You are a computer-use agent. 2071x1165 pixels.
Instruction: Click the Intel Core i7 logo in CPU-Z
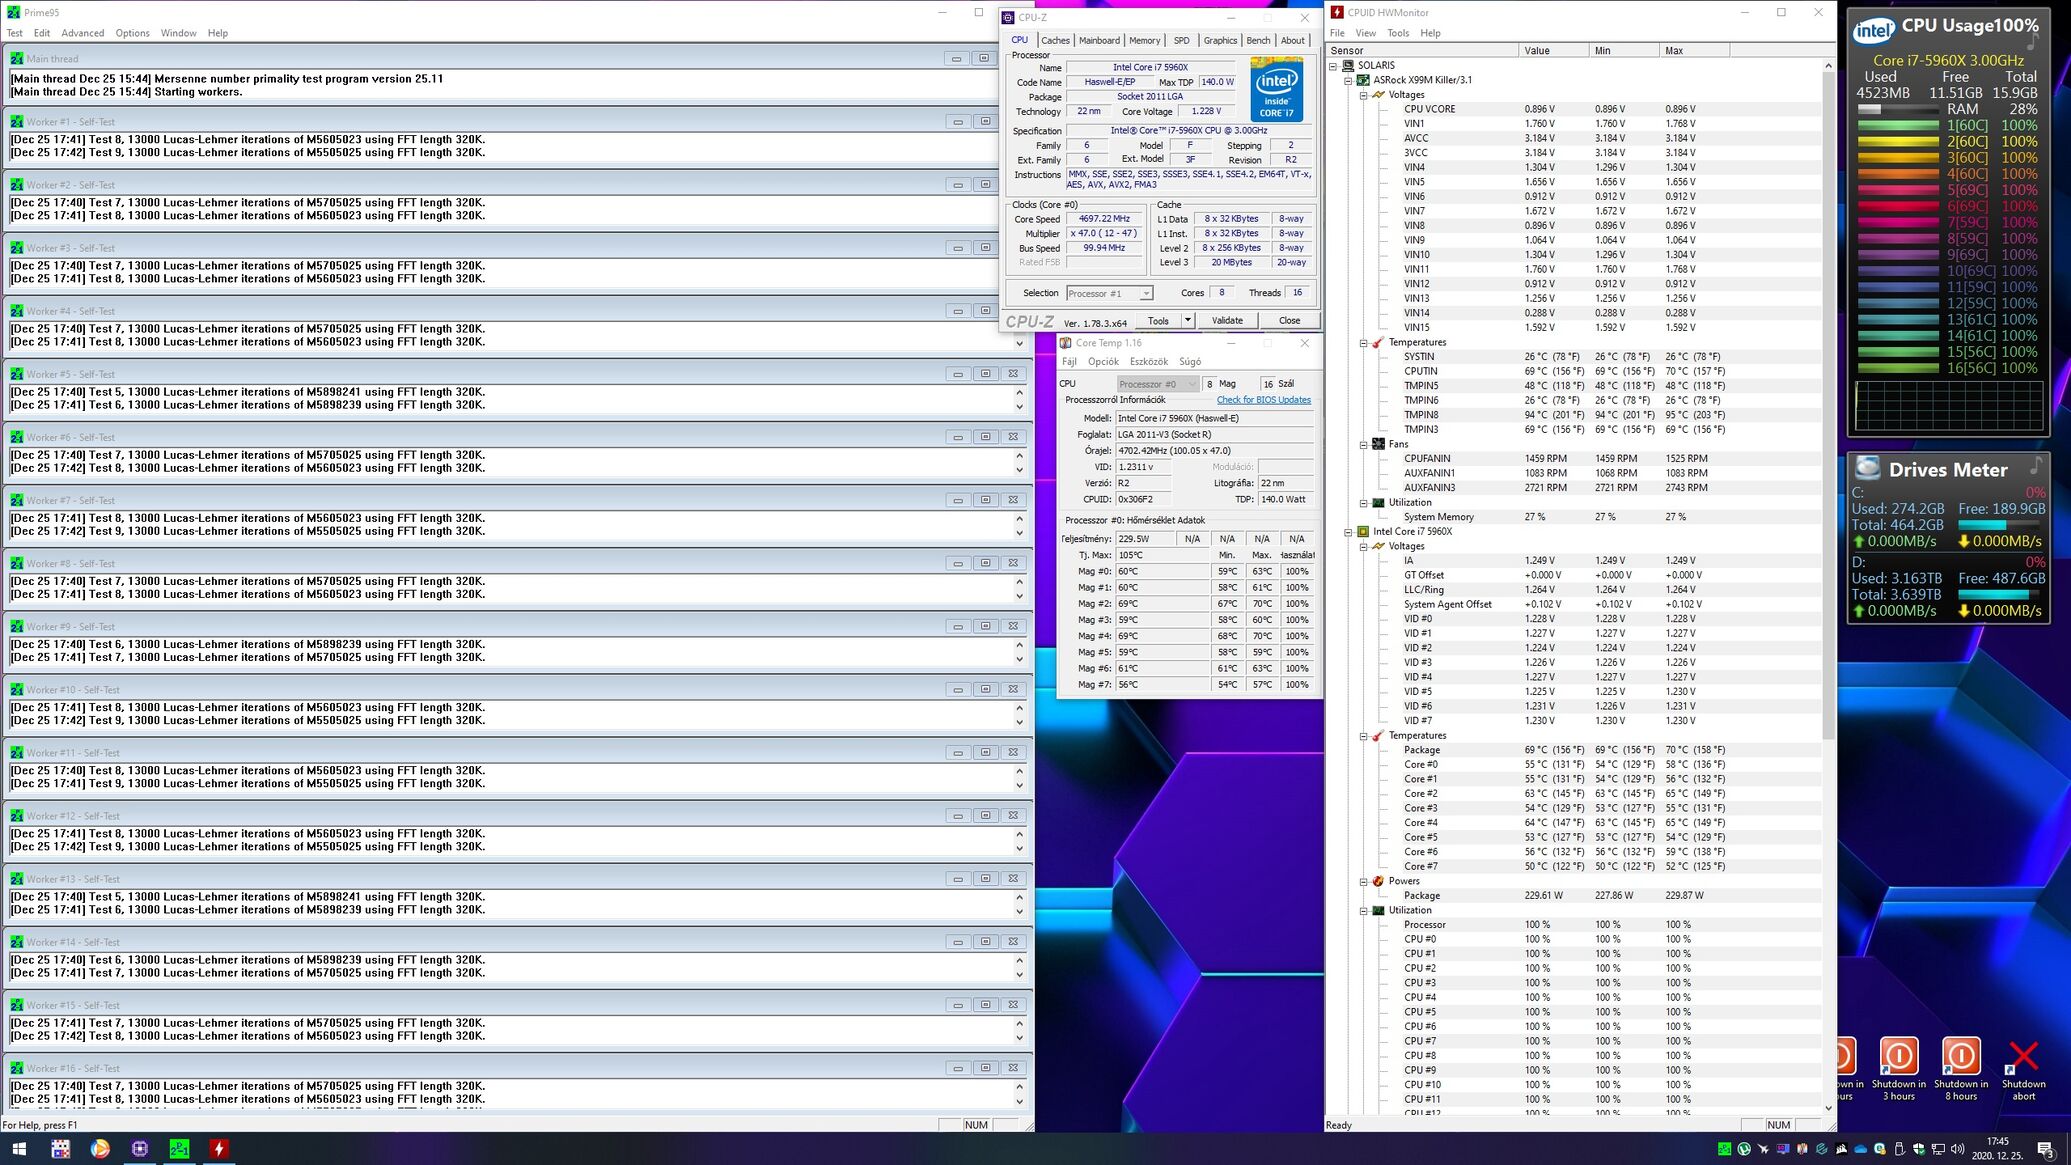1276,88
